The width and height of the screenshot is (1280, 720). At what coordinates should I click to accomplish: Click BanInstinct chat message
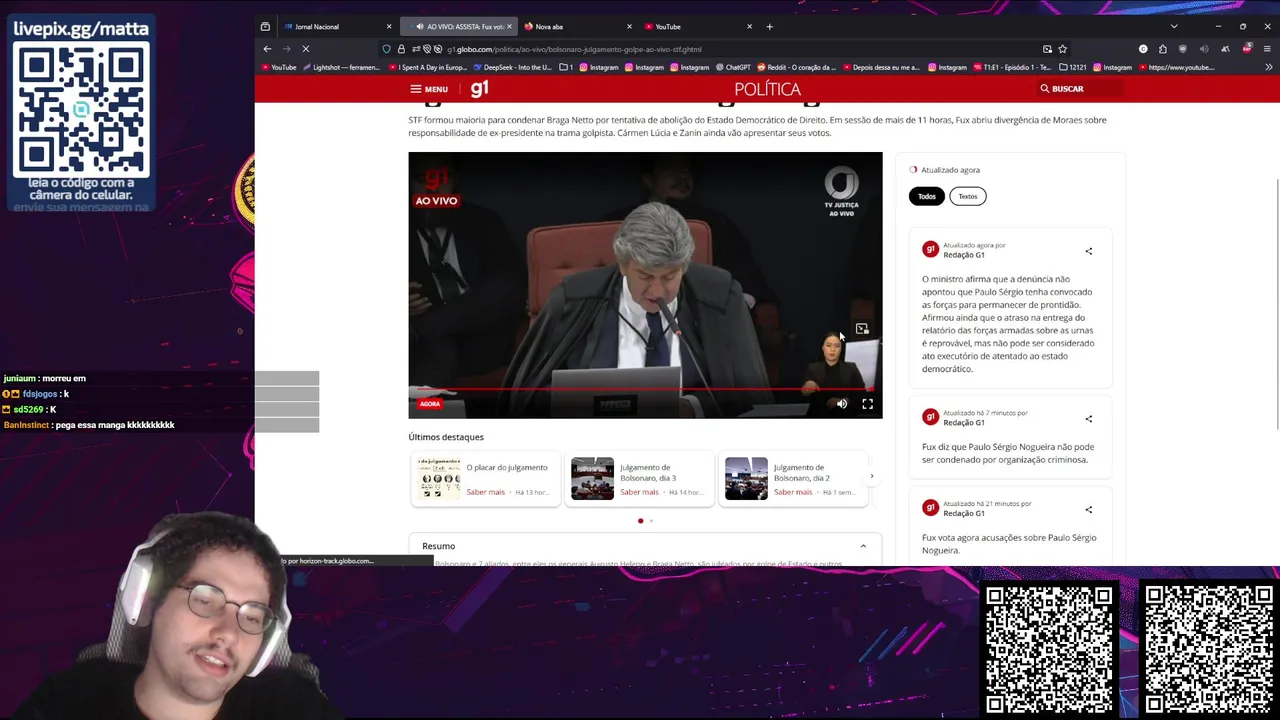89,425
